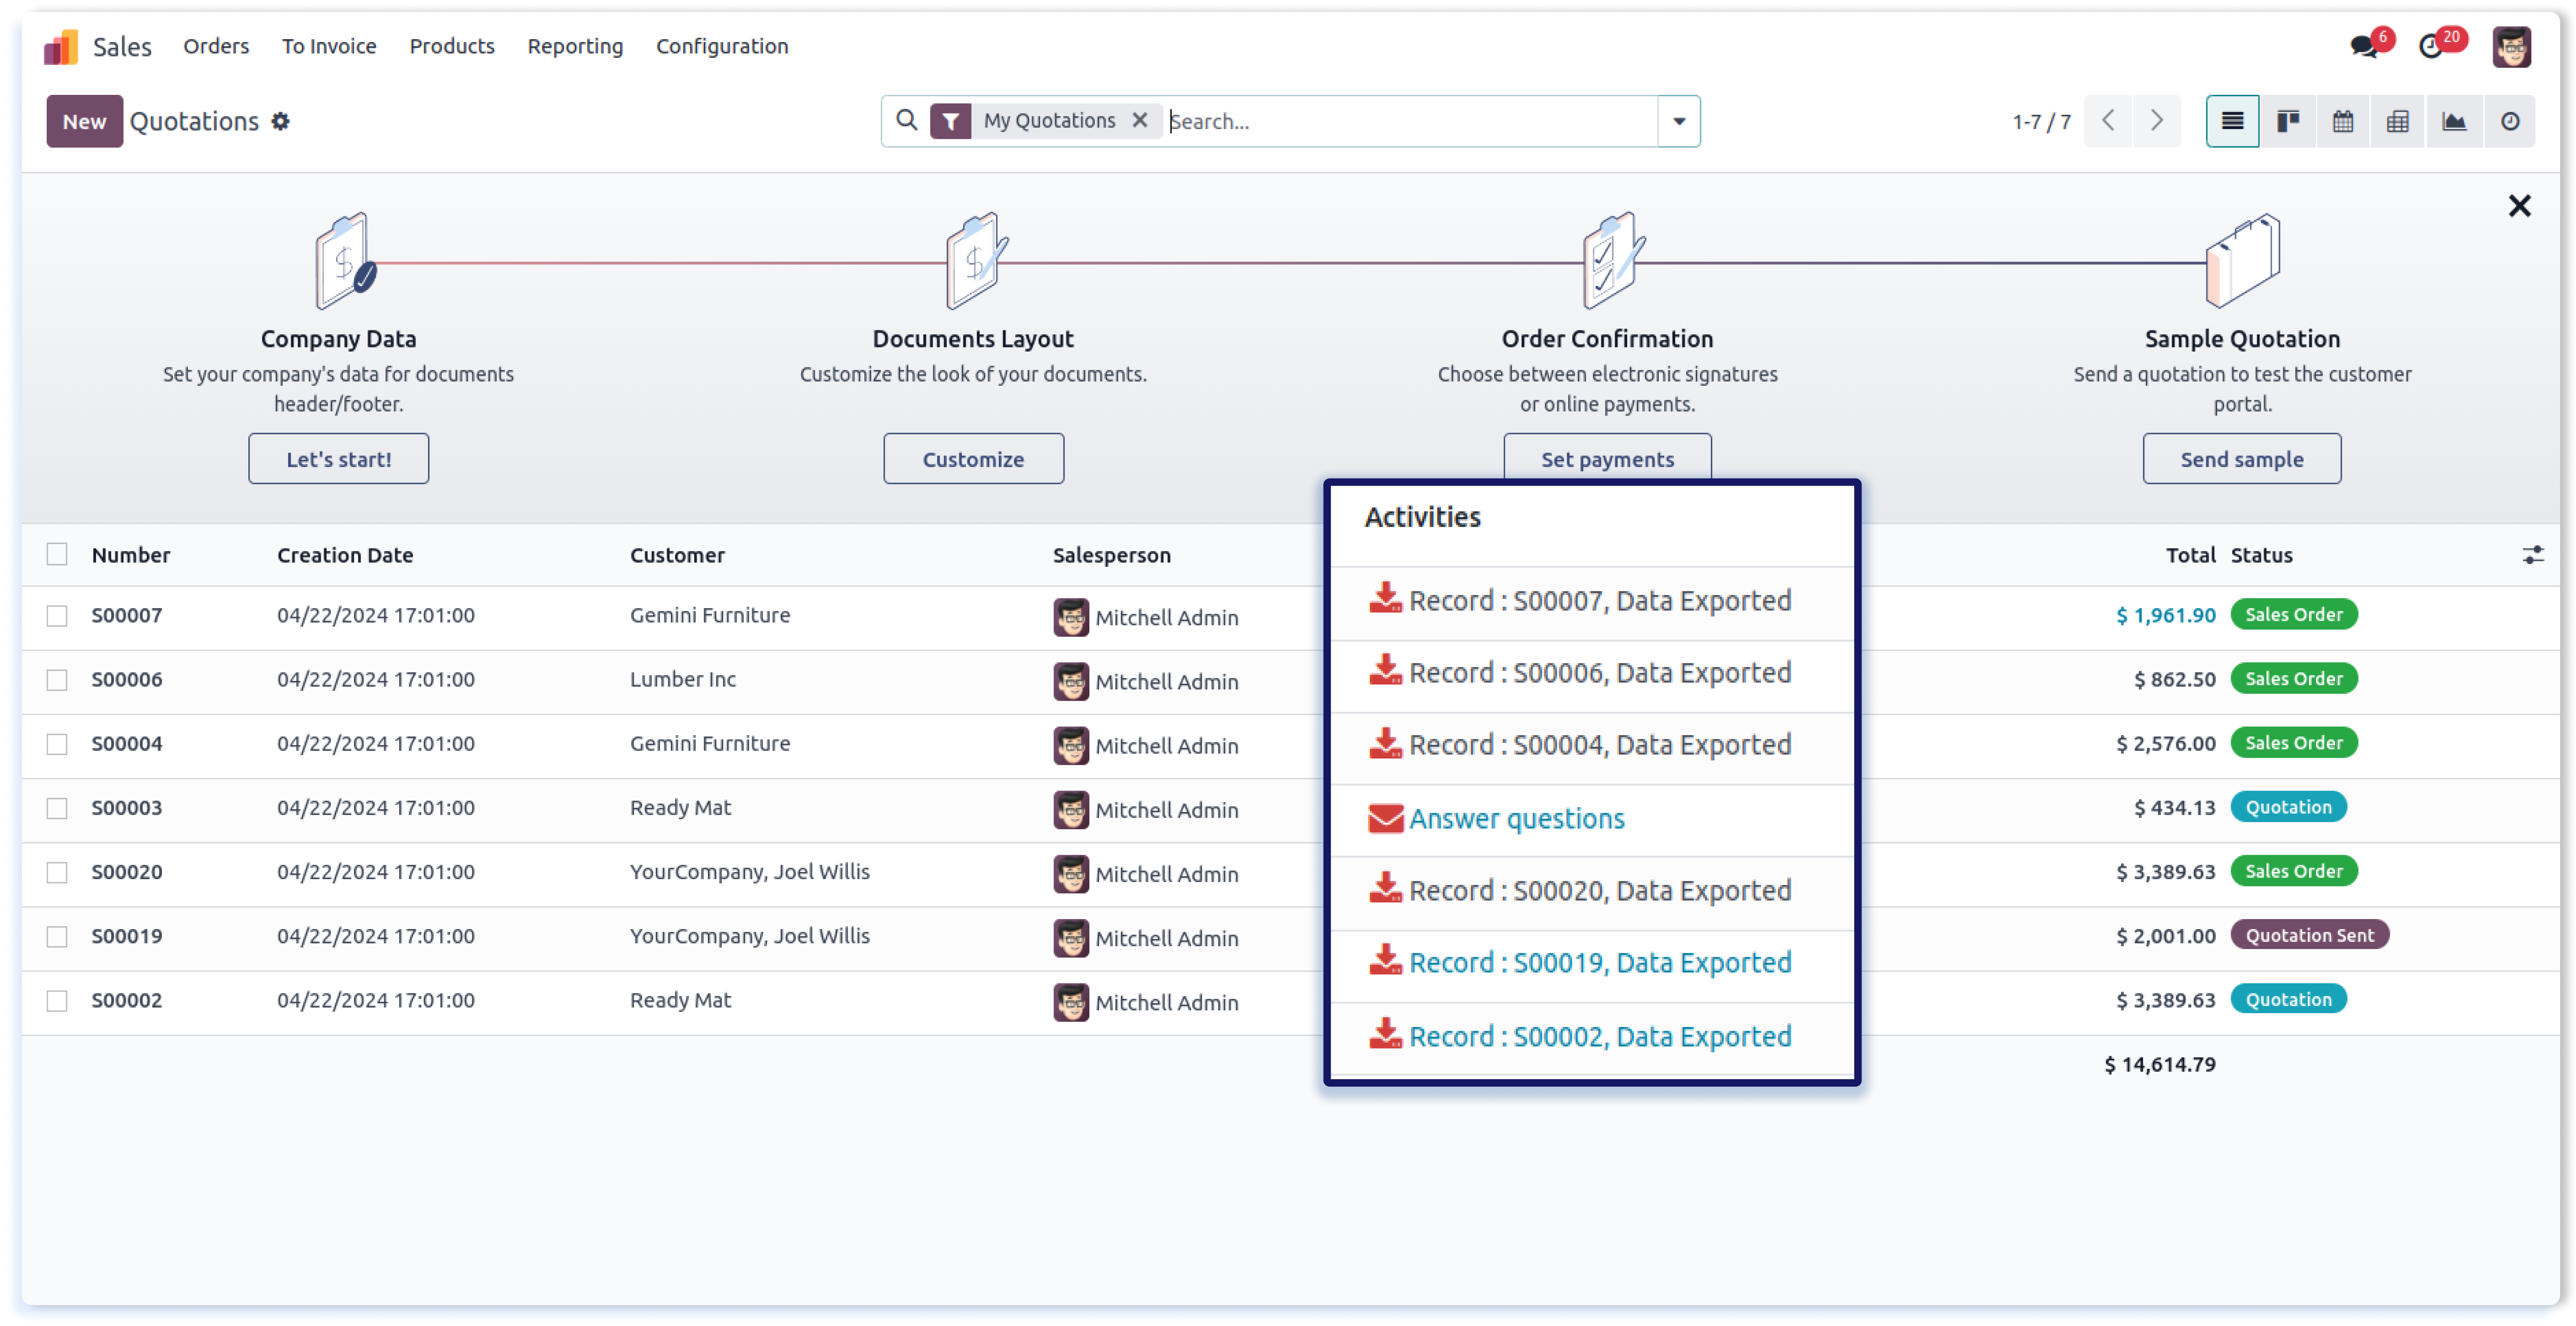2576x1326 pixels.
Task: Open the To Invoice menu
Action: tap(329, 46)
